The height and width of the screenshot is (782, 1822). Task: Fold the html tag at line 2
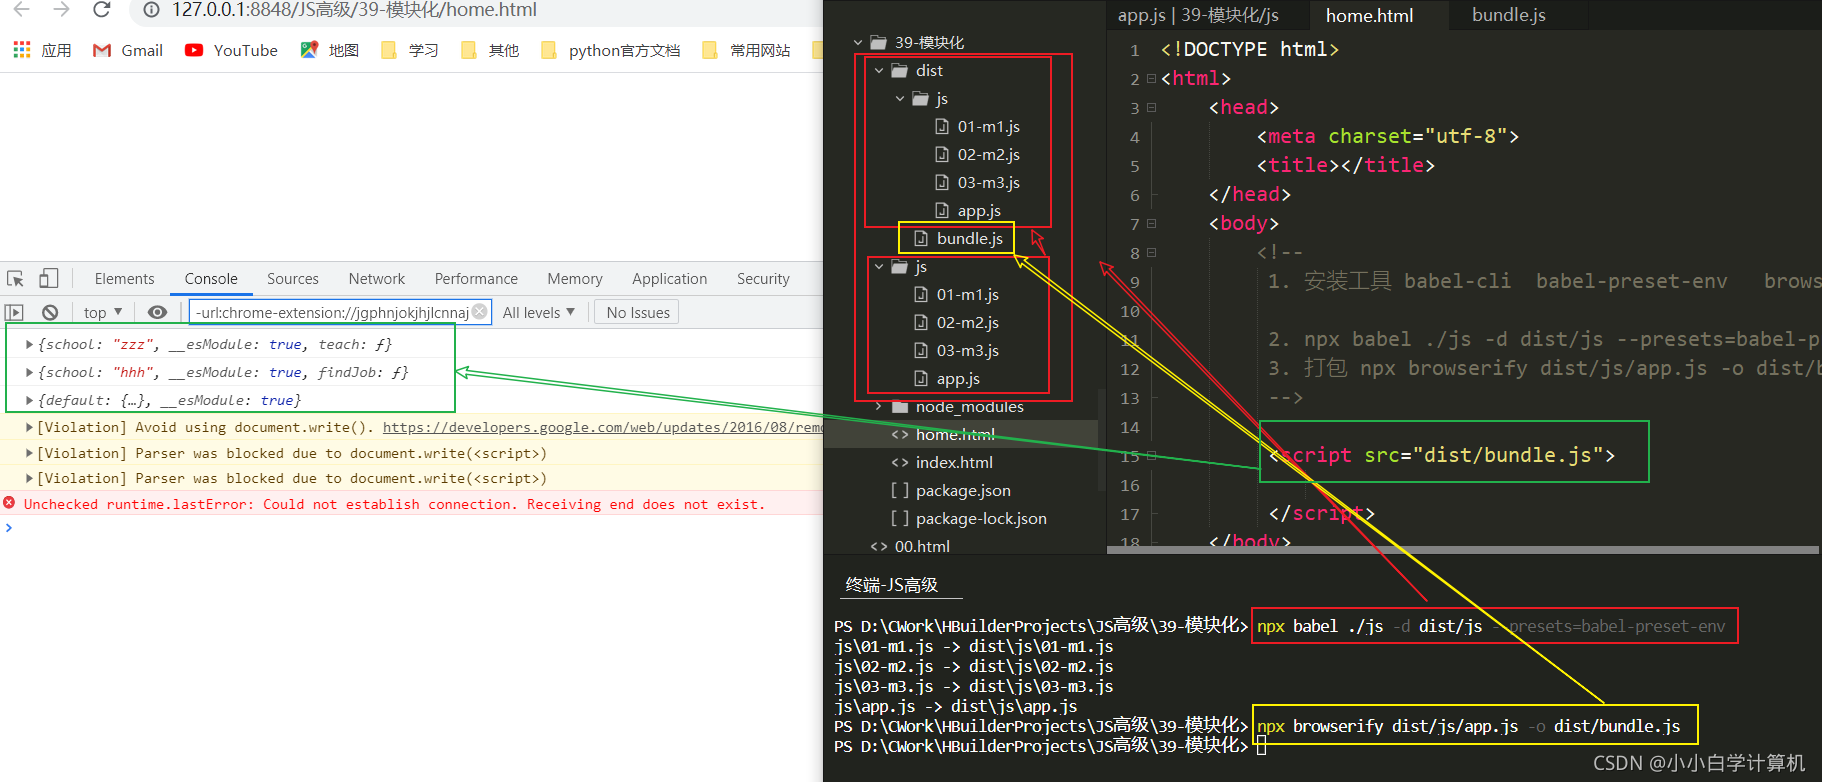(x=1152, y=78)
